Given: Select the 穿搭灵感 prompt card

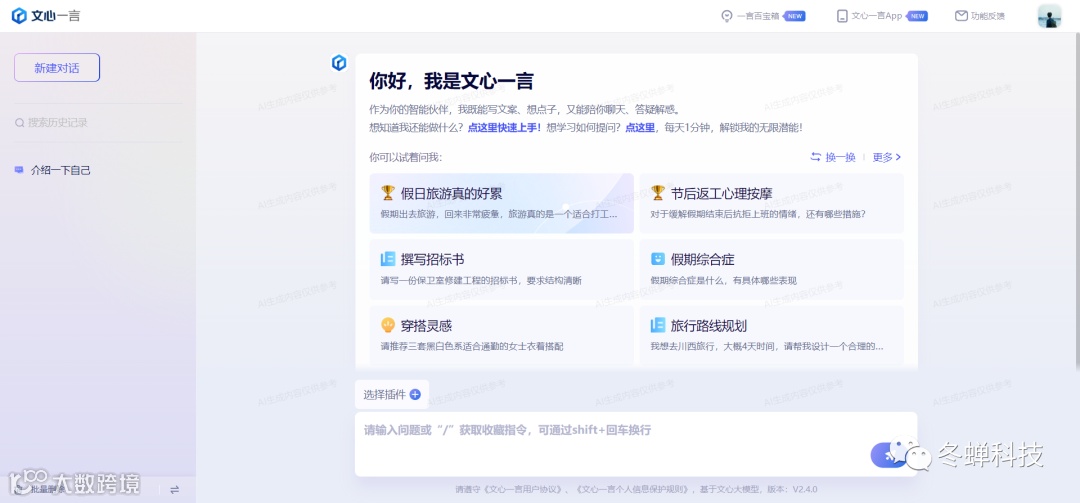Looking at the screenshot, I should (501, 336).
